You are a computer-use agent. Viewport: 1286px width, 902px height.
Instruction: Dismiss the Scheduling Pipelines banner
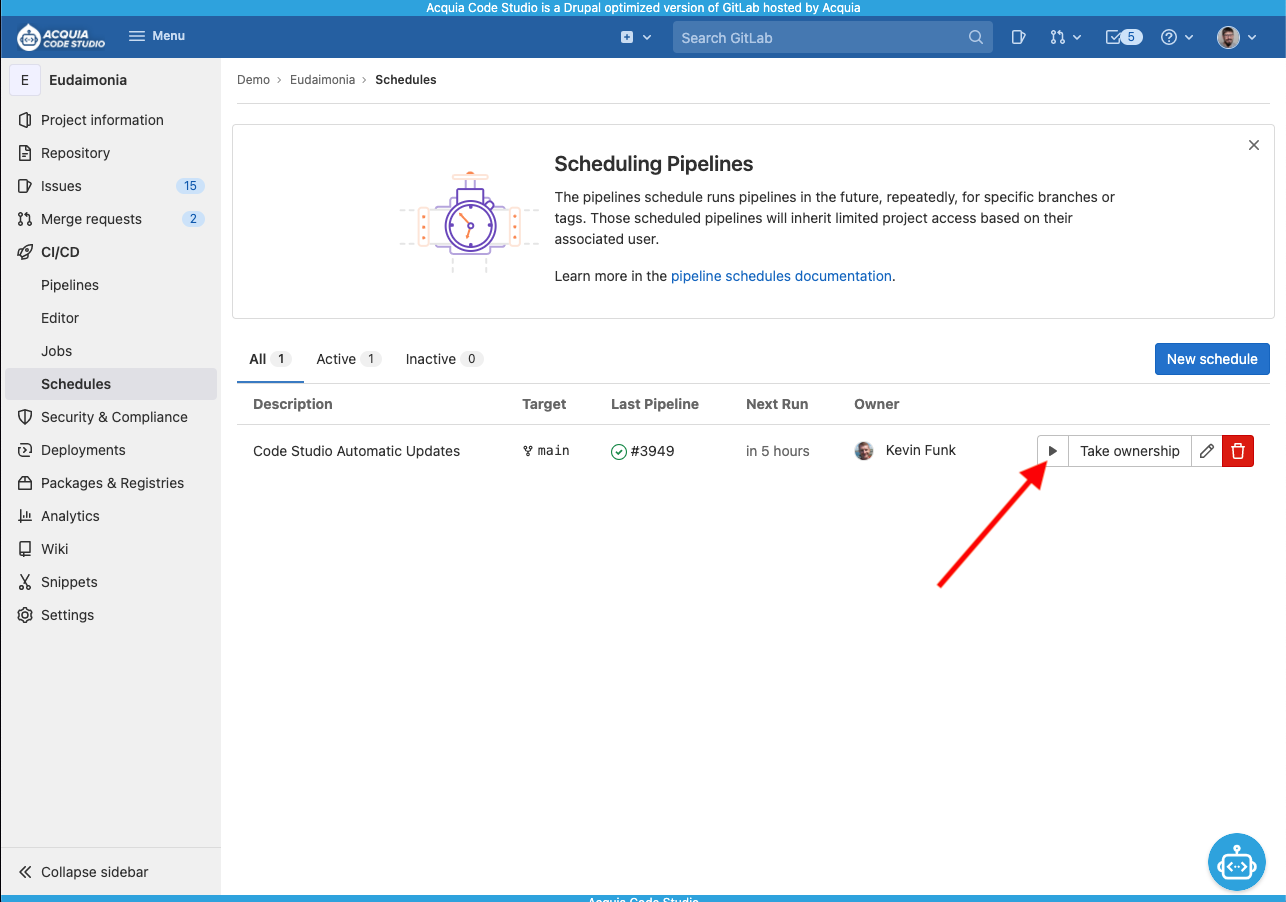tap(1254, 145)
